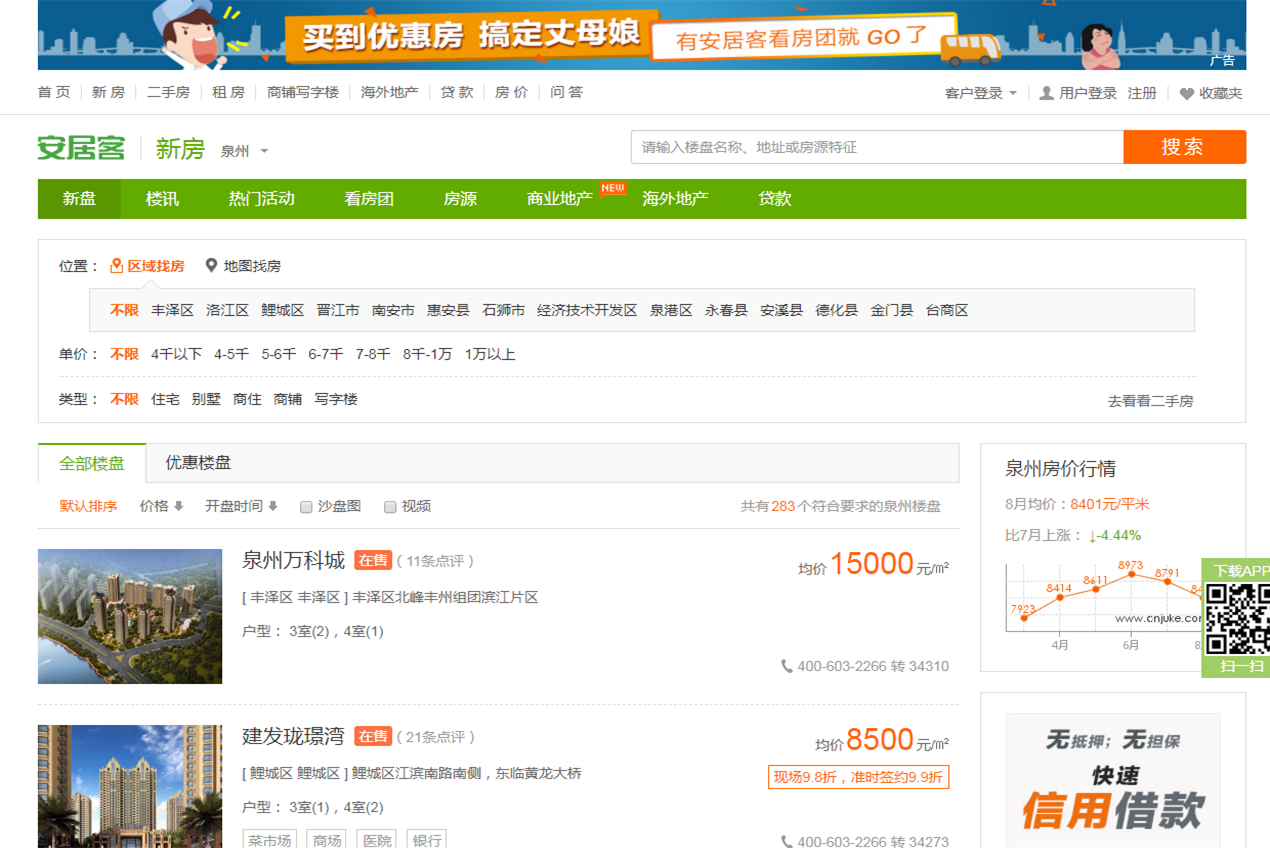
Task: Open the 房价 top link
Action: [511, 92]
